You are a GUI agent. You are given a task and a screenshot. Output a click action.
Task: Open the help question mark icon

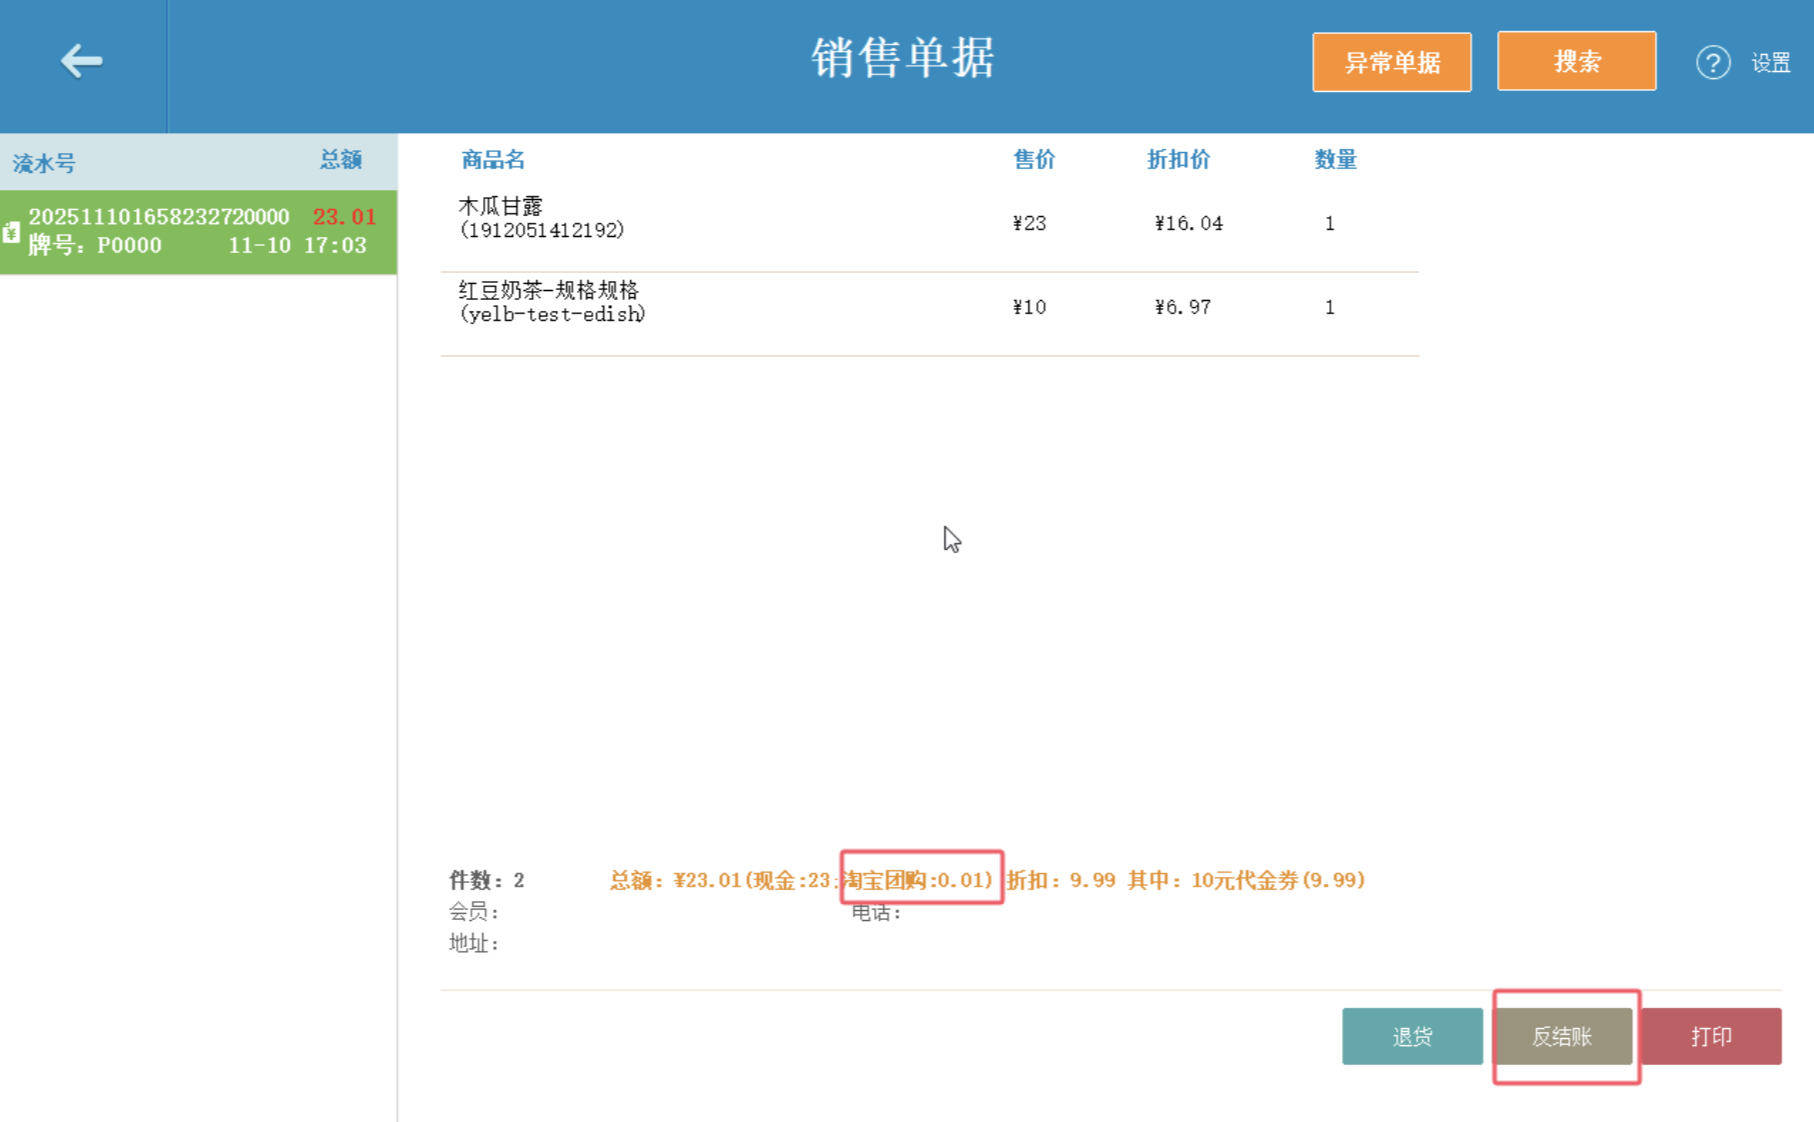(x=1712, y=63)
